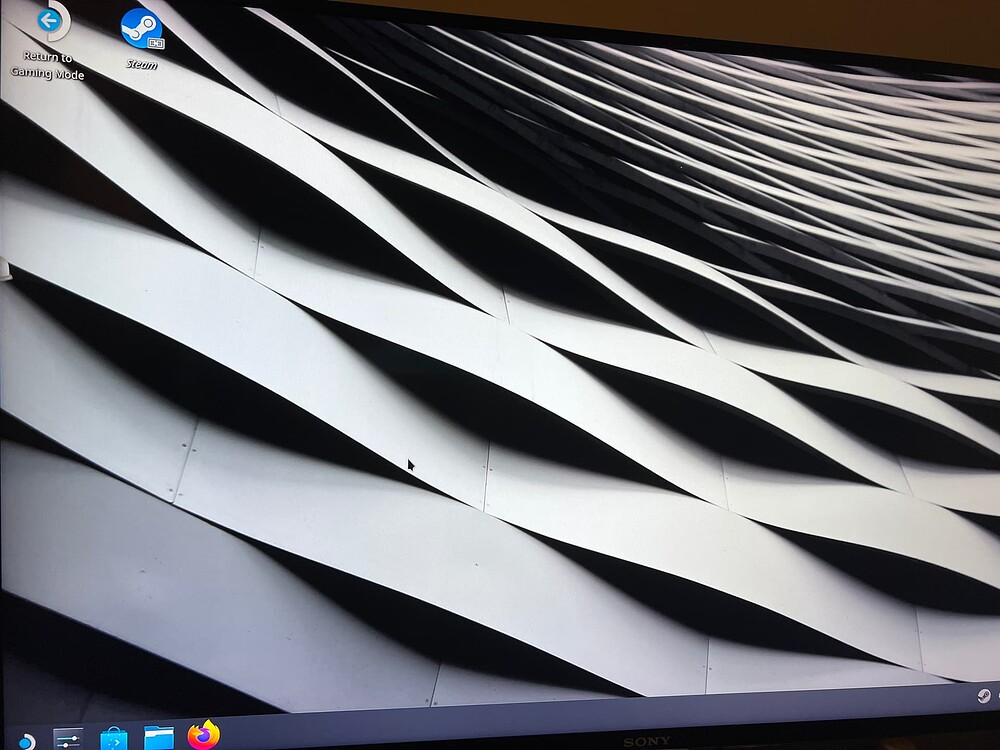Screen dimensions: 1000x750
Task: Launch Discover software store from the taskbar
Action: pyautogui.click(x=114, y=739)
